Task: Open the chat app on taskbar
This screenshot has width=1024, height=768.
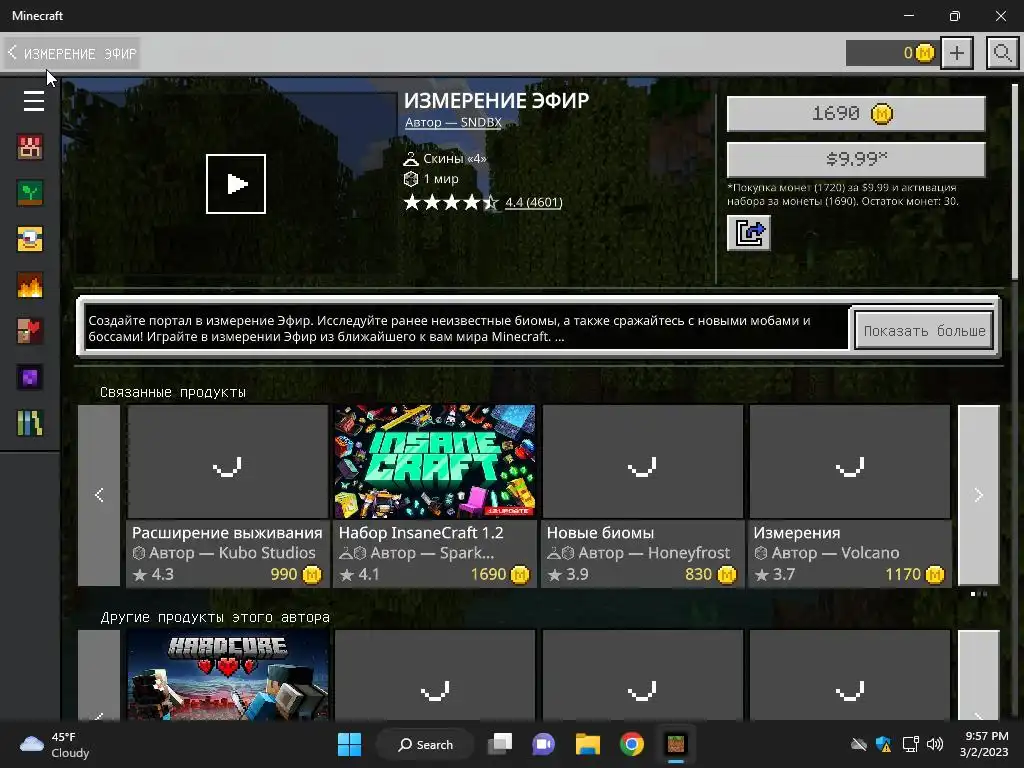Action: click(x=543, y=744)
